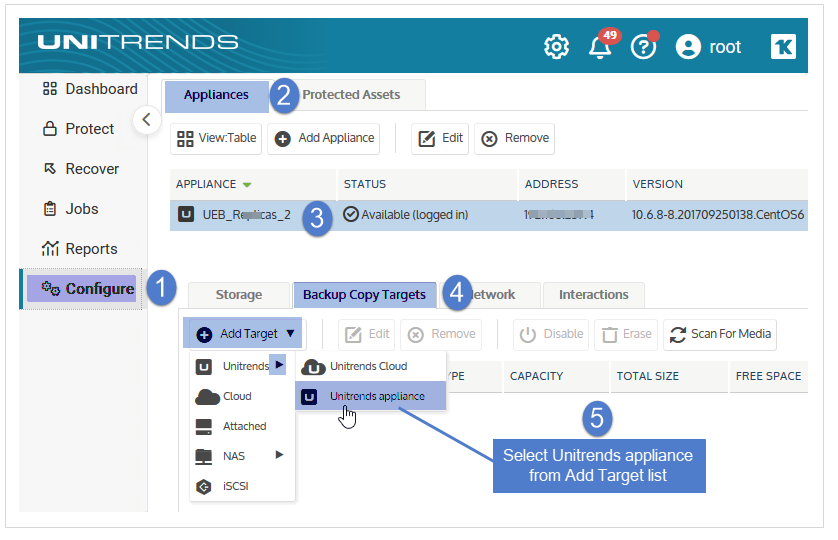
Task: Click the Available (logged in) status cell
Action: [x=406, y=215]
